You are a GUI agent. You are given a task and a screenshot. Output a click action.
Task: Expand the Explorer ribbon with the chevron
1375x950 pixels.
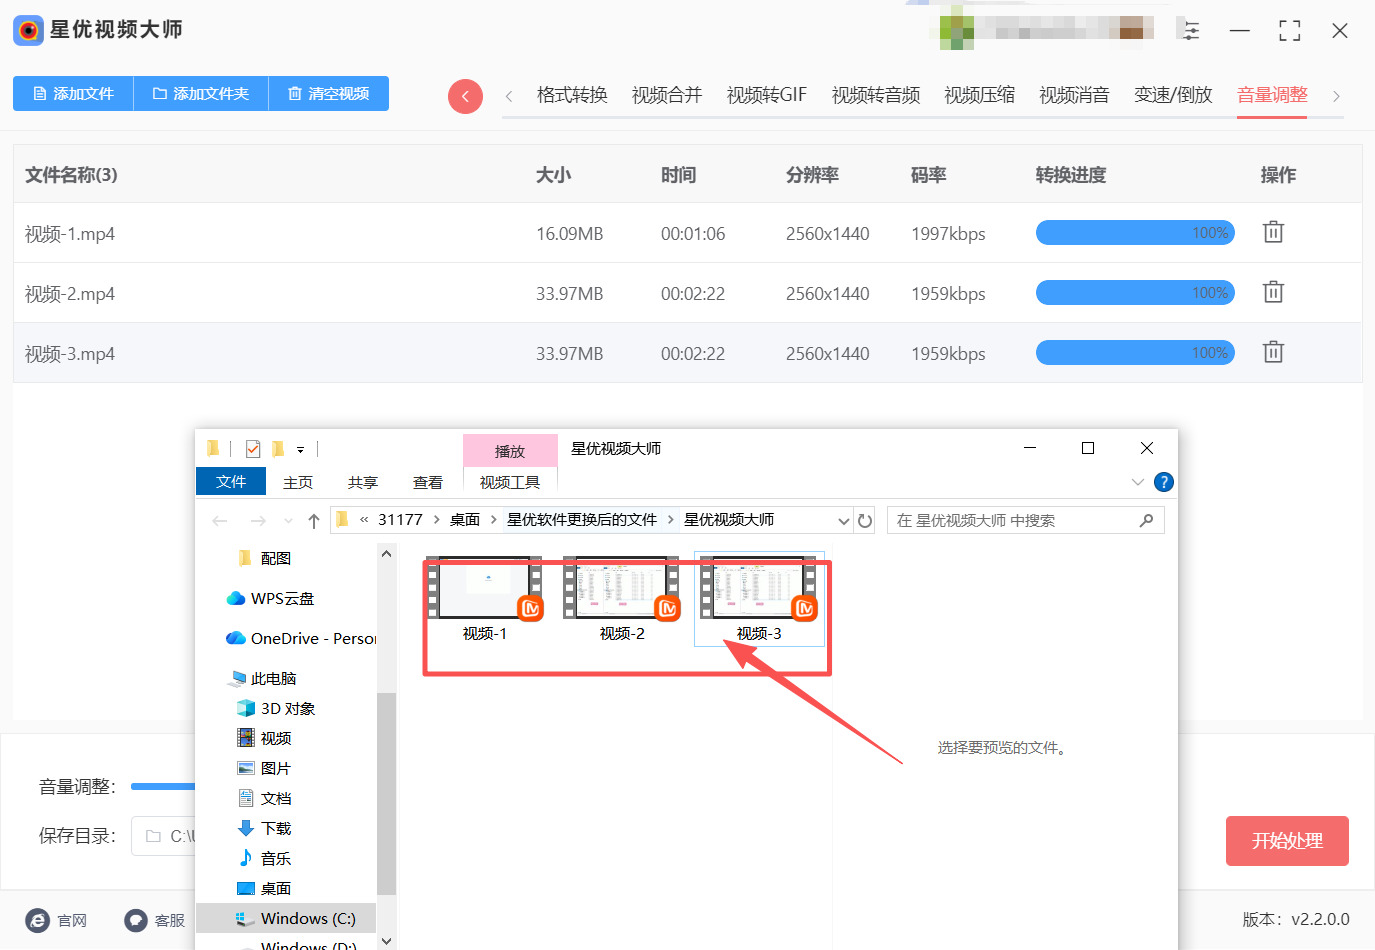tap(1137, 482)
